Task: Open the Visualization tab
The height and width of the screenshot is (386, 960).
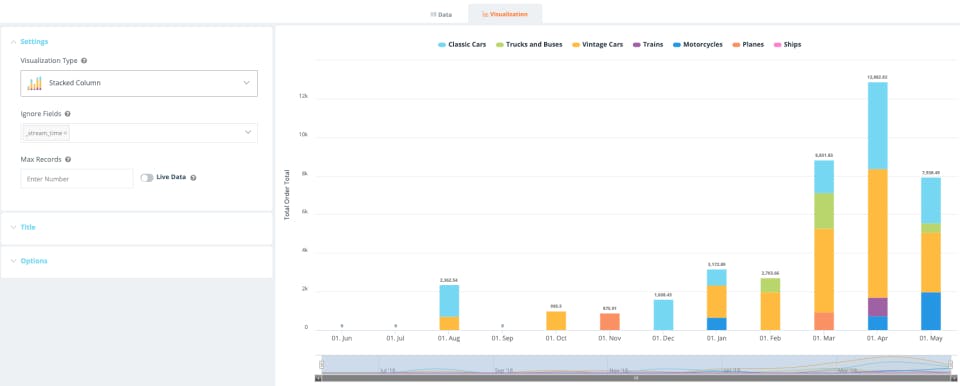Action: coord(504,13)
